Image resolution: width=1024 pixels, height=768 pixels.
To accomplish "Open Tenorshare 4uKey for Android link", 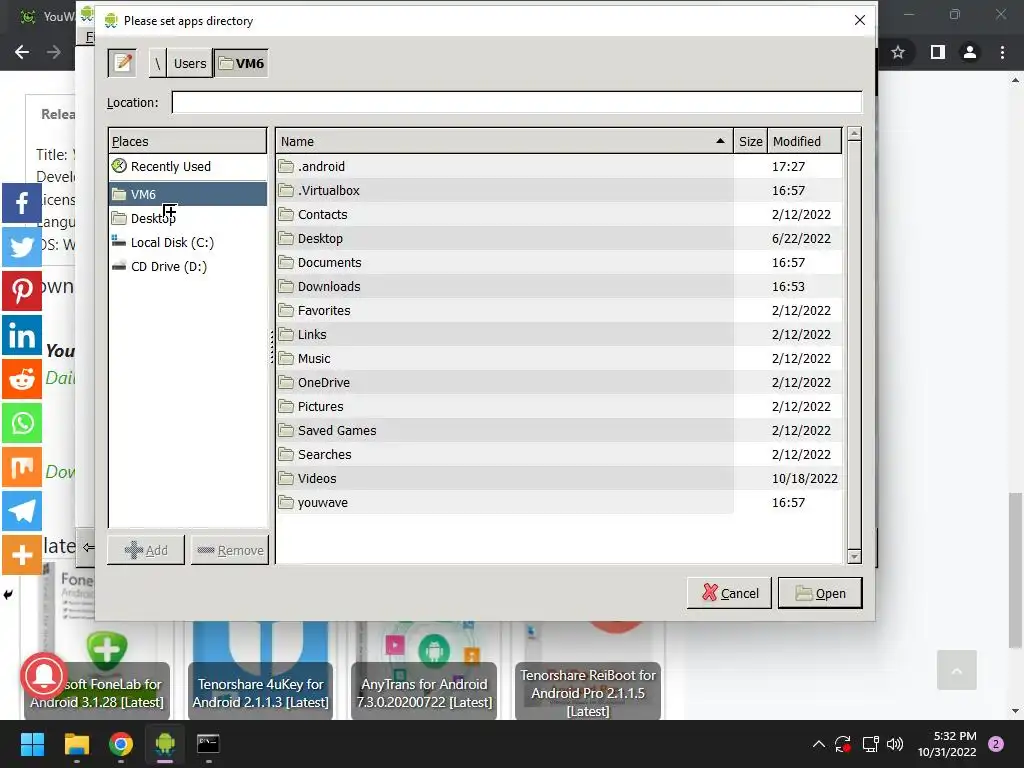I will click(x=261, y=693).
